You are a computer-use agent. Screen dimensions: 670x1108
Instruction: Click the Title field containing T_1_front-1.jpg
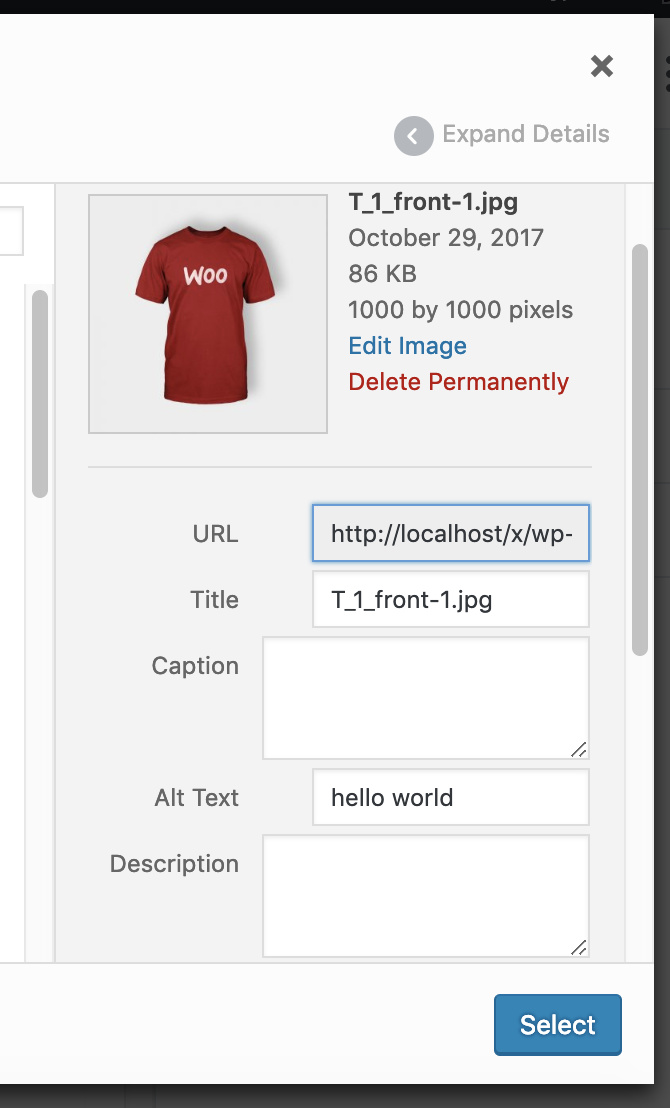450,600
